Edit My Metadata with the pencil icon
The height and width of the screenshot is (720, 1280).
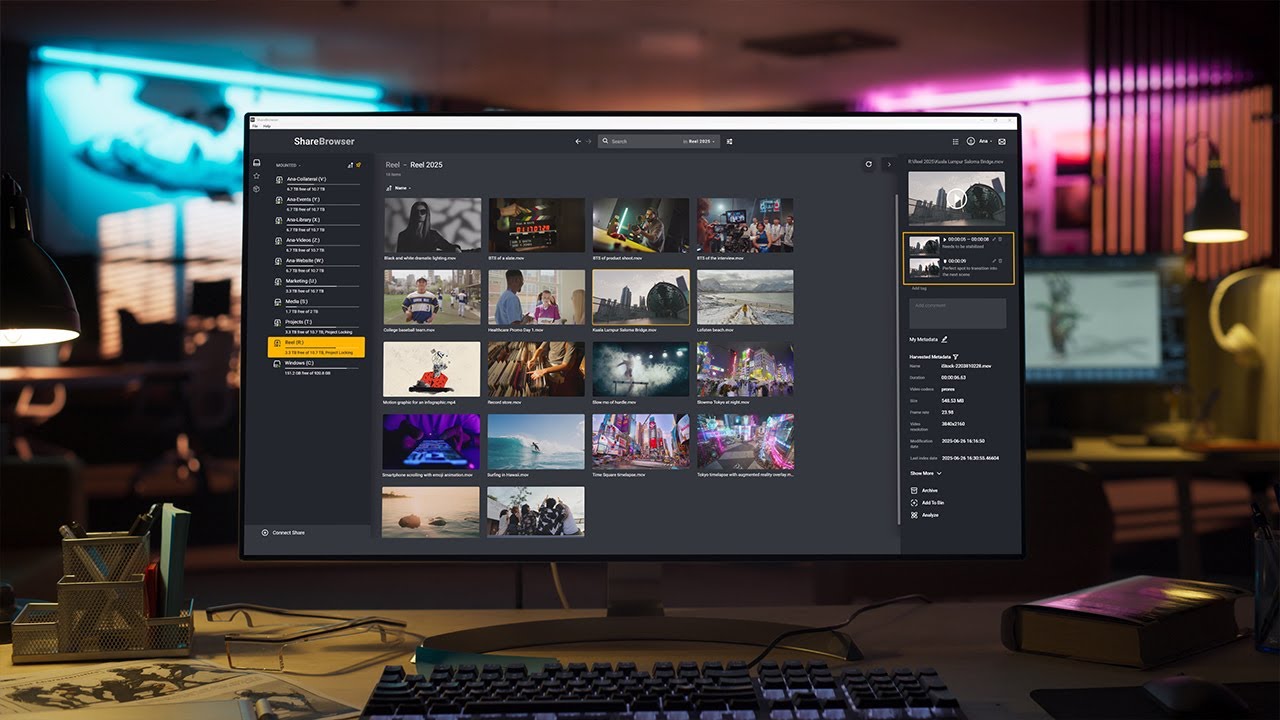(x=944, y=340)
